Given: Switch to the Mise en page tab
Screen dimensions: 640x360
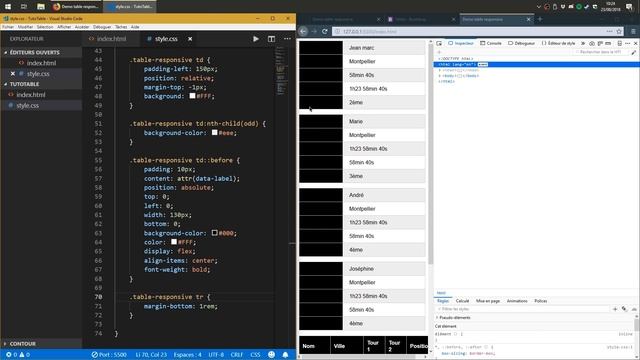Looking at the screenshot, I should (x=488, y=301).
